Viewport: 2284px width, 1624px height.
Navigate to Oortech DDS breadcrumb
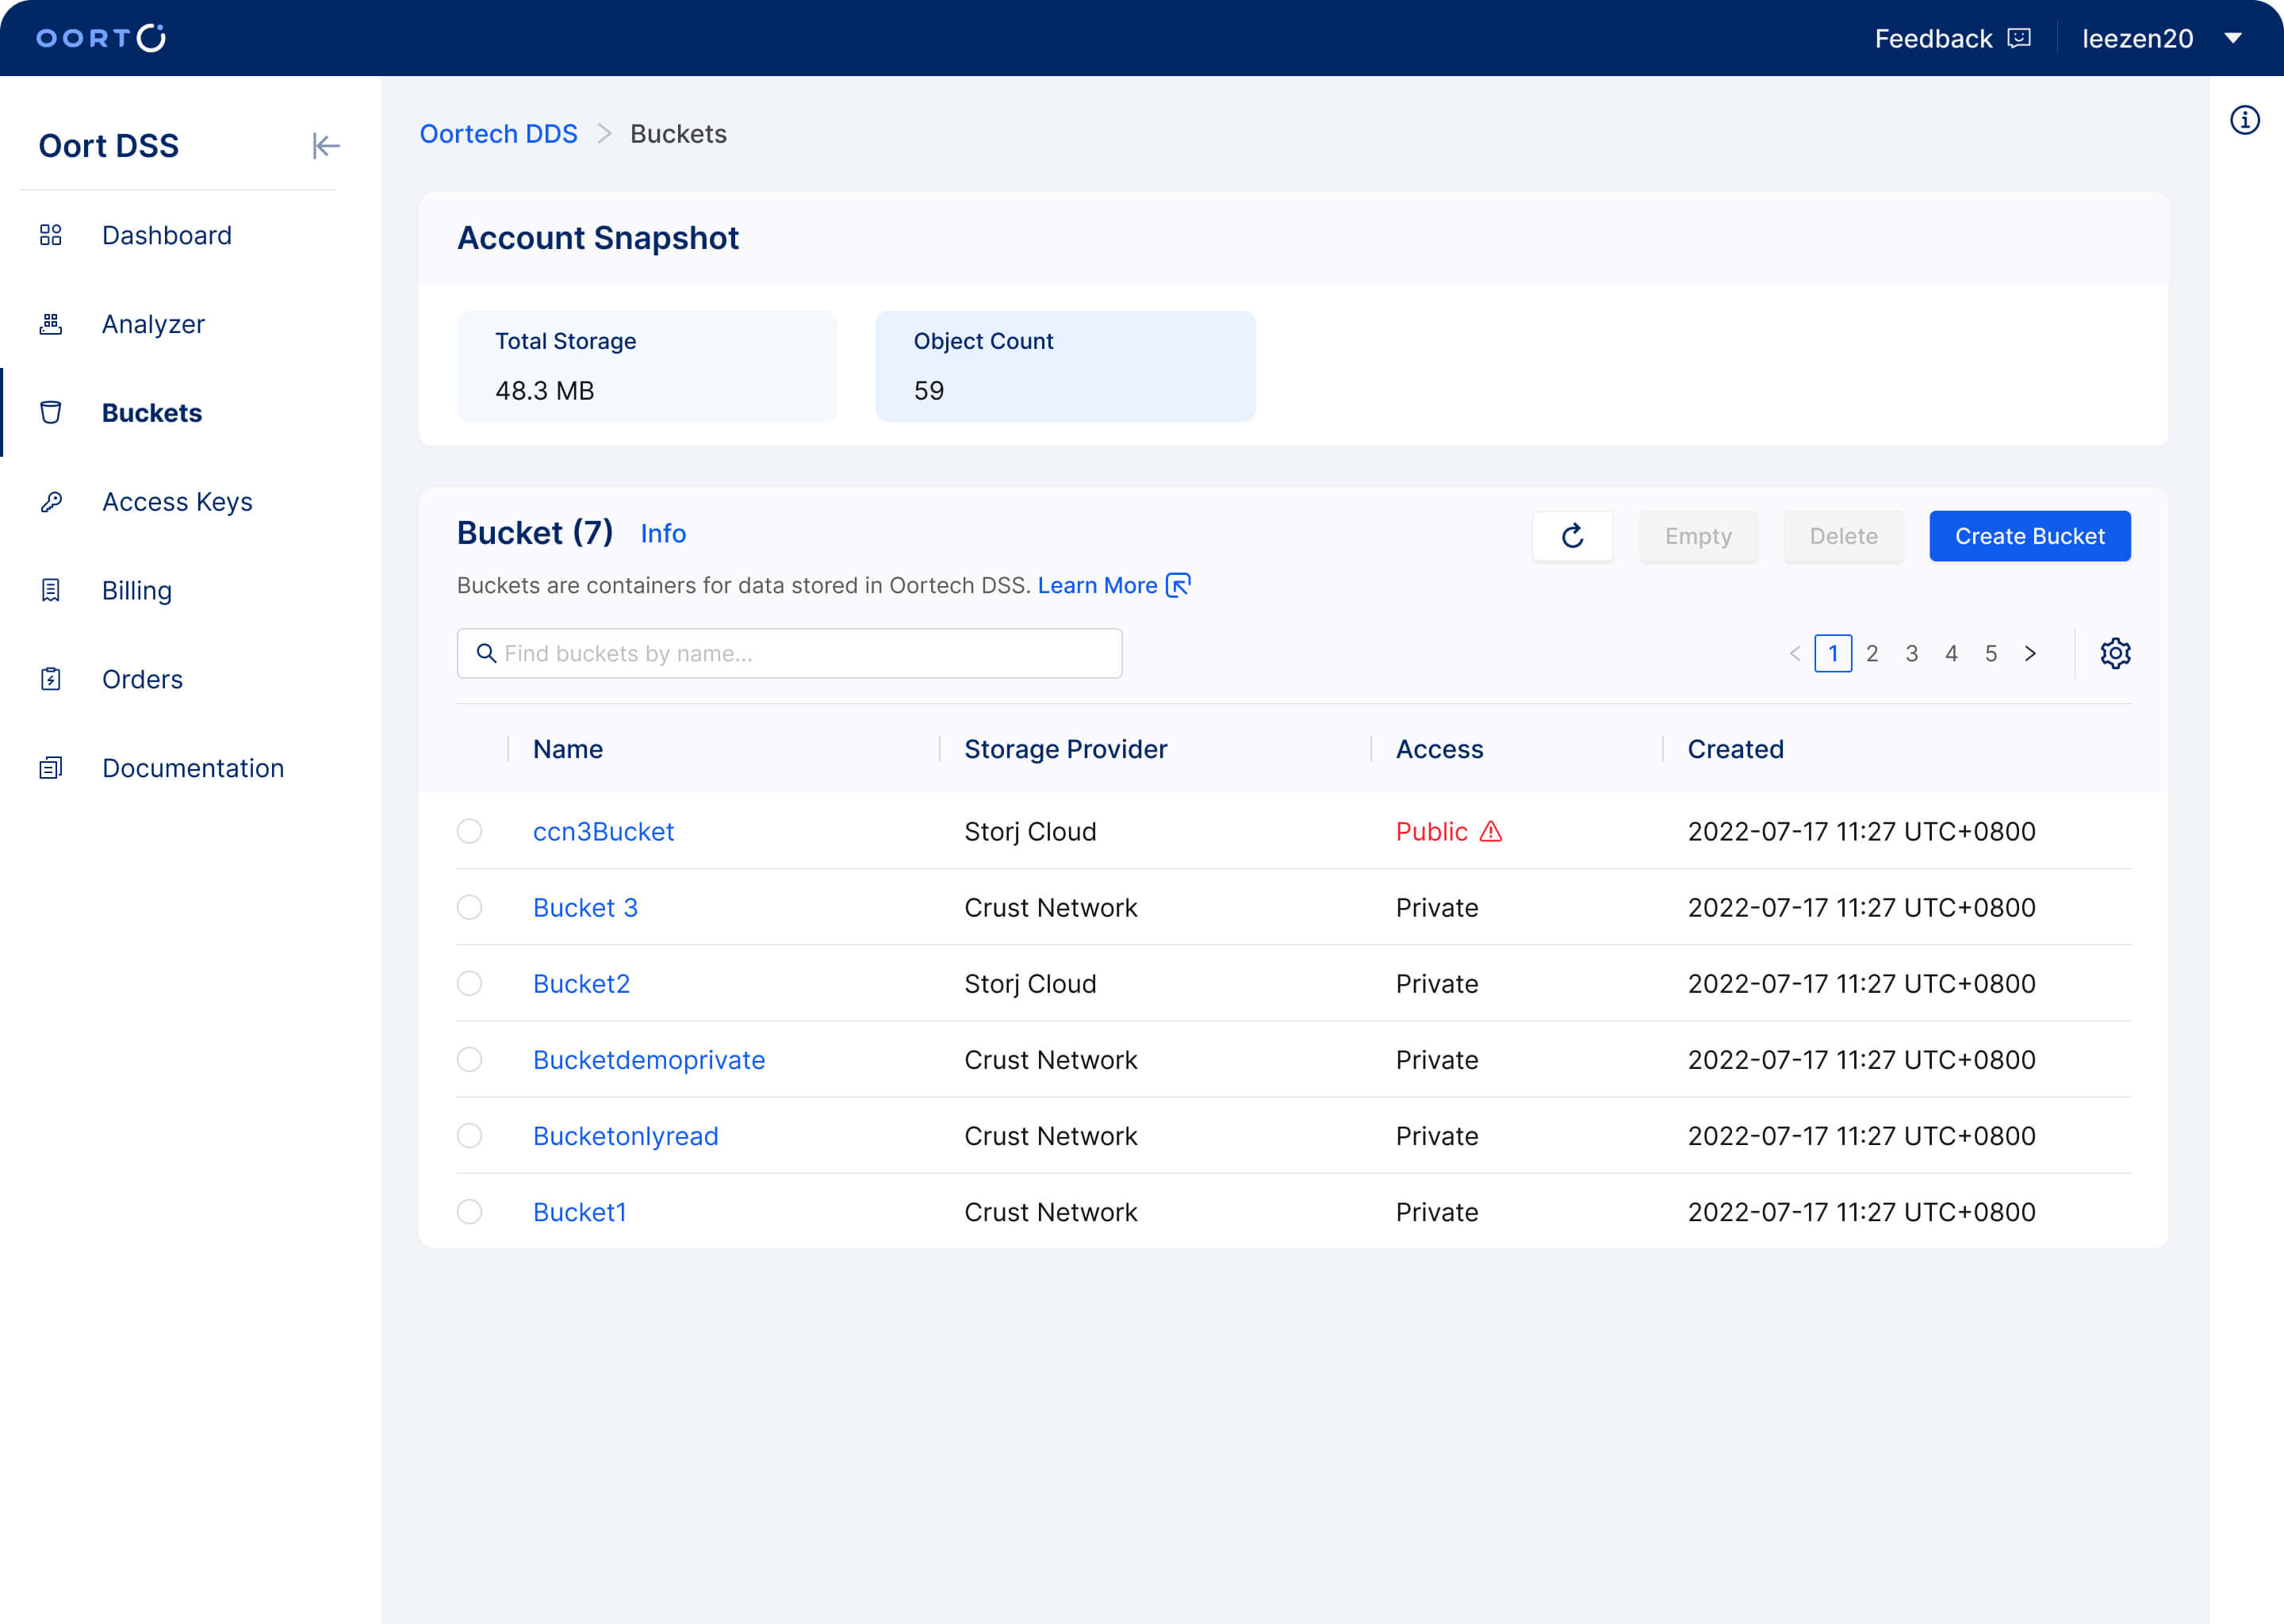498,133
